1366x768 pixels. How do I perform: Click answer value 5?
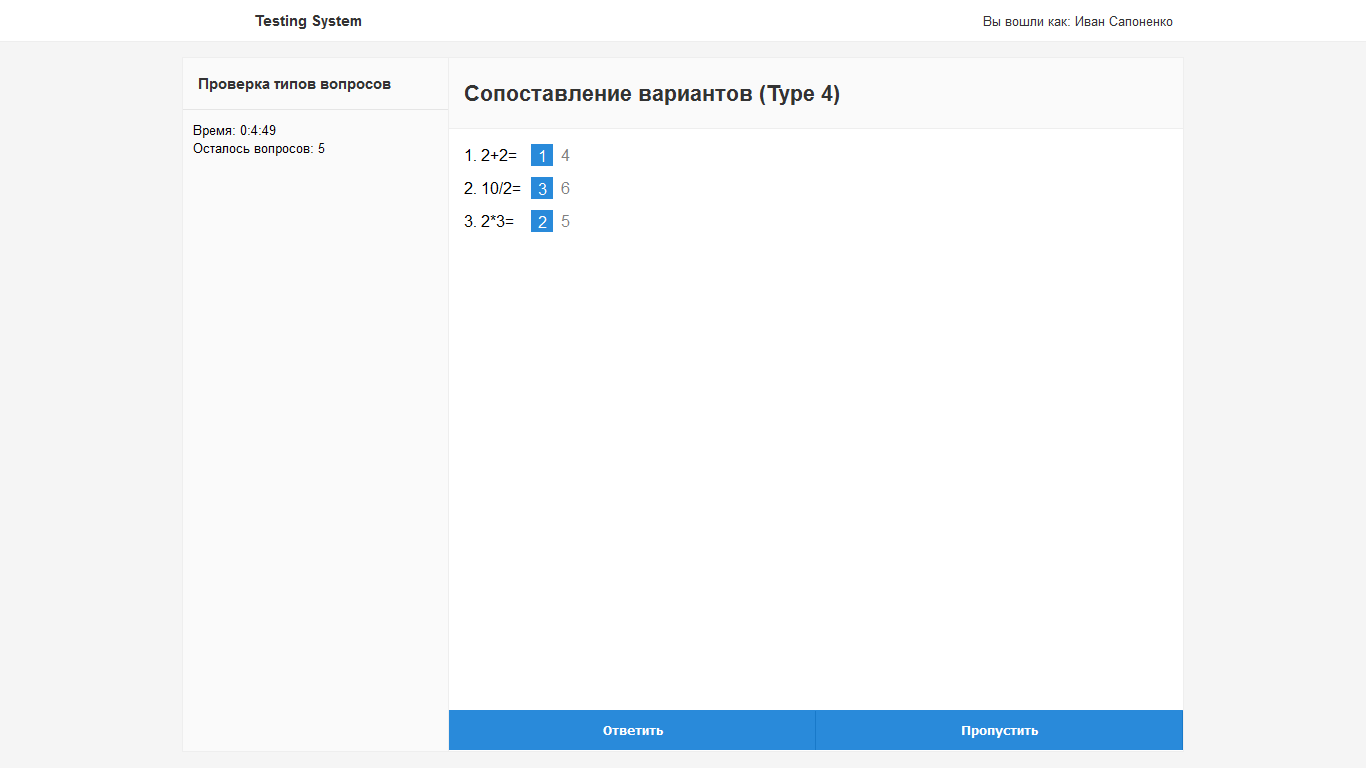click(565, 221)
